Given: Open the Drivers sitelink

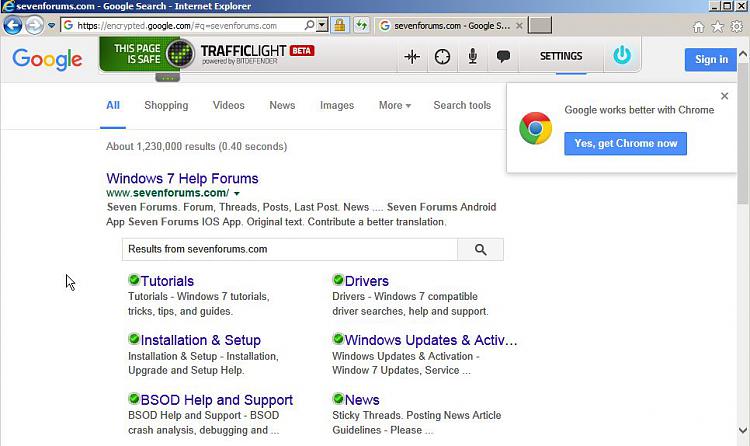Looking at the screenshot, I should (x=367, y=281).
